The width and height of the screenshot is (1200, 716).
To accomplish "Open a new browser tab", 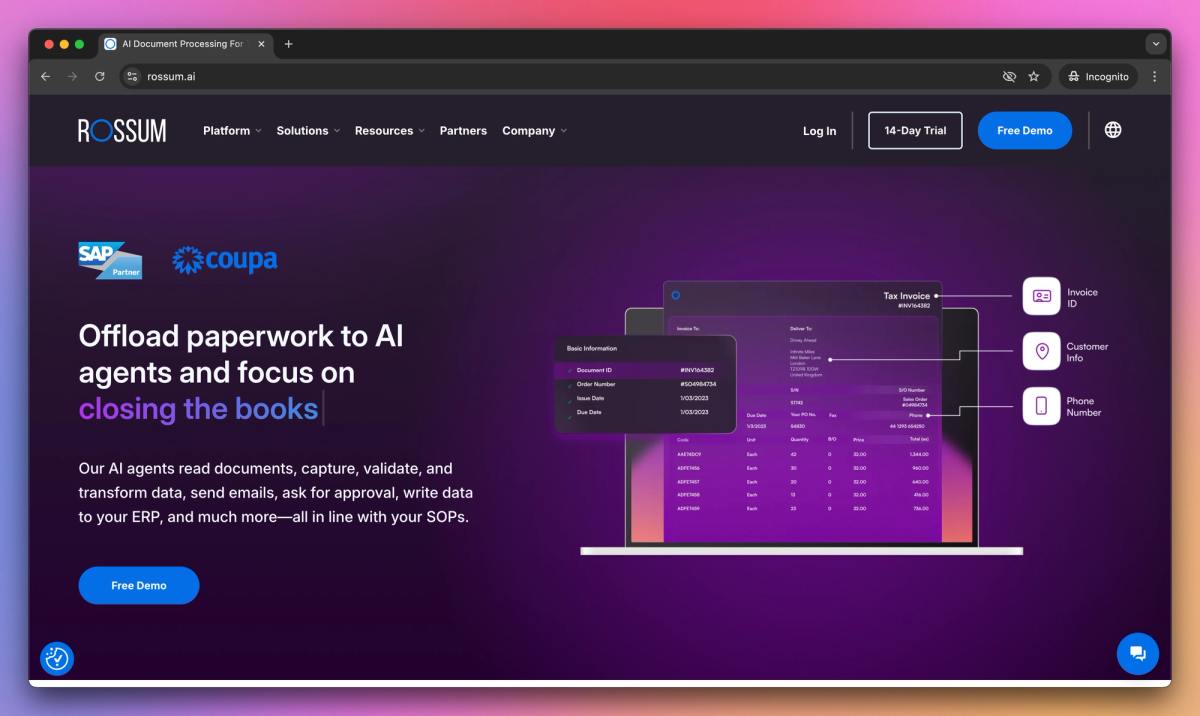I will click(289, 44).
